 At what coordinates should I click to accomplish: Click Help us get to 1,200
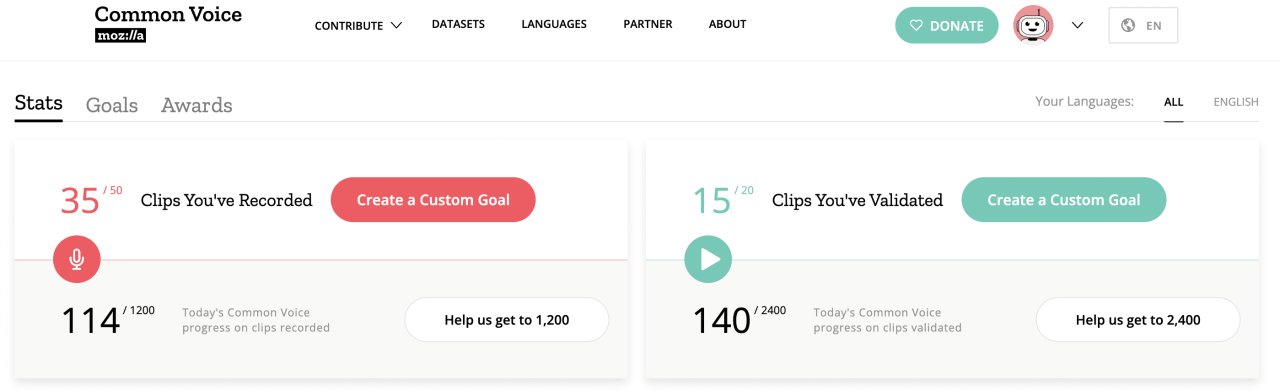pyautogui.click(x=507, y=320)
